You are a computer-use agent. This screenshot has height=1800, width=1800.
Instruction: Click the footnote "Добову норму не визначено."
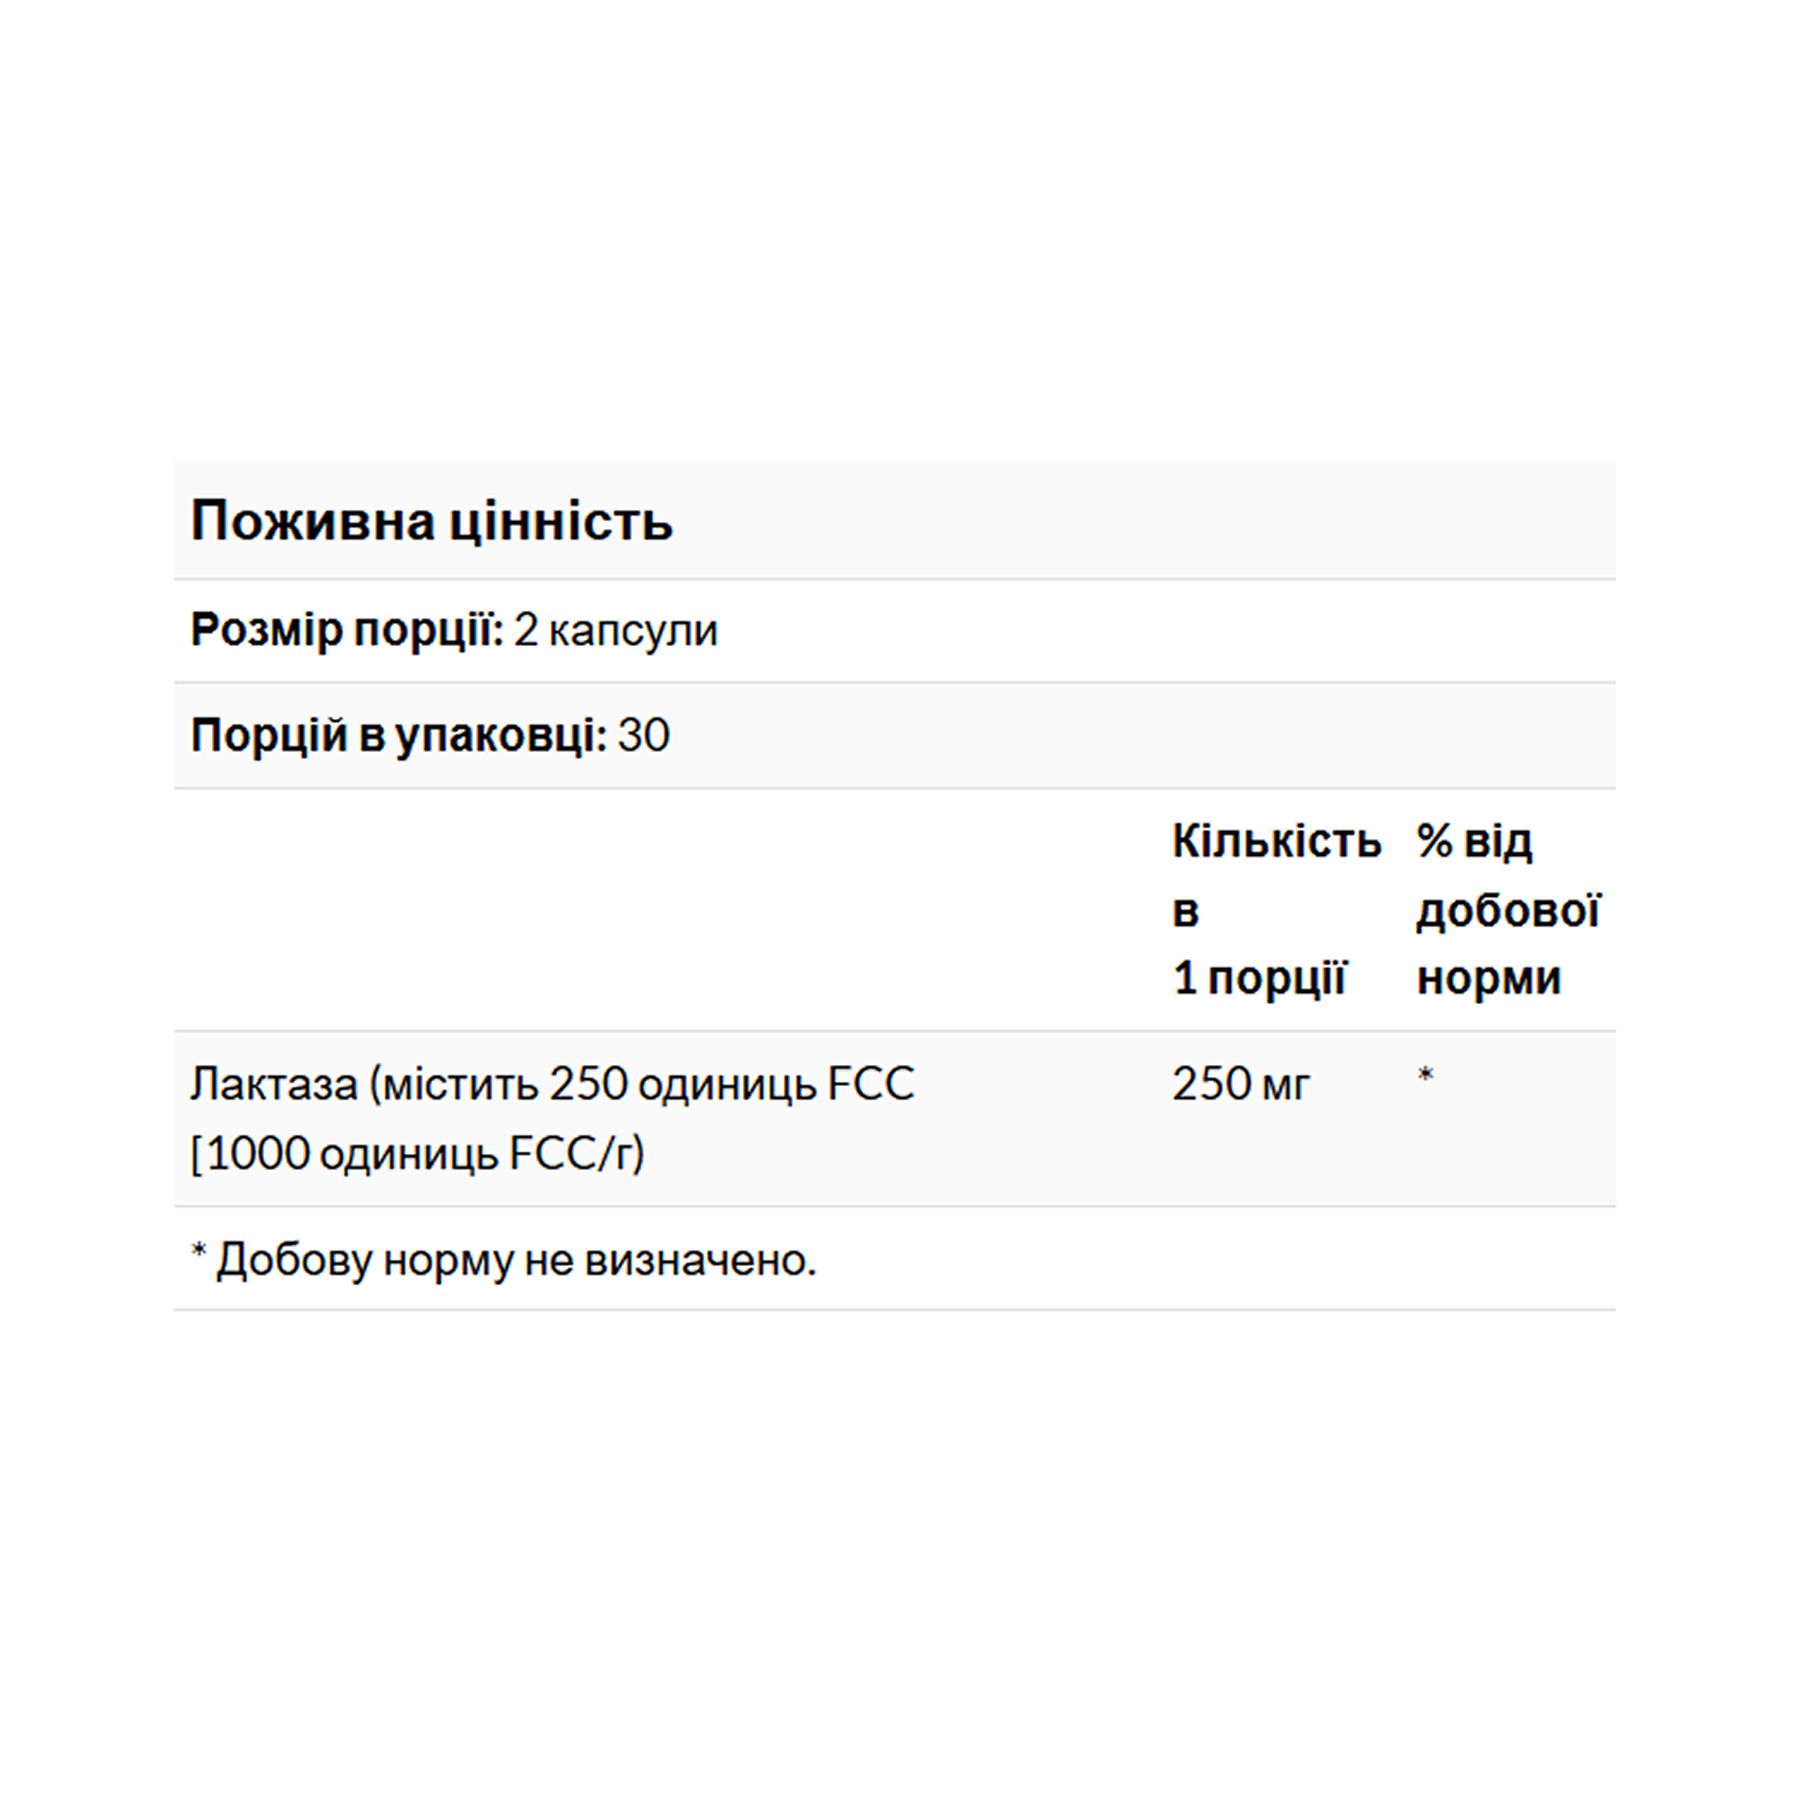point(516,1260)
